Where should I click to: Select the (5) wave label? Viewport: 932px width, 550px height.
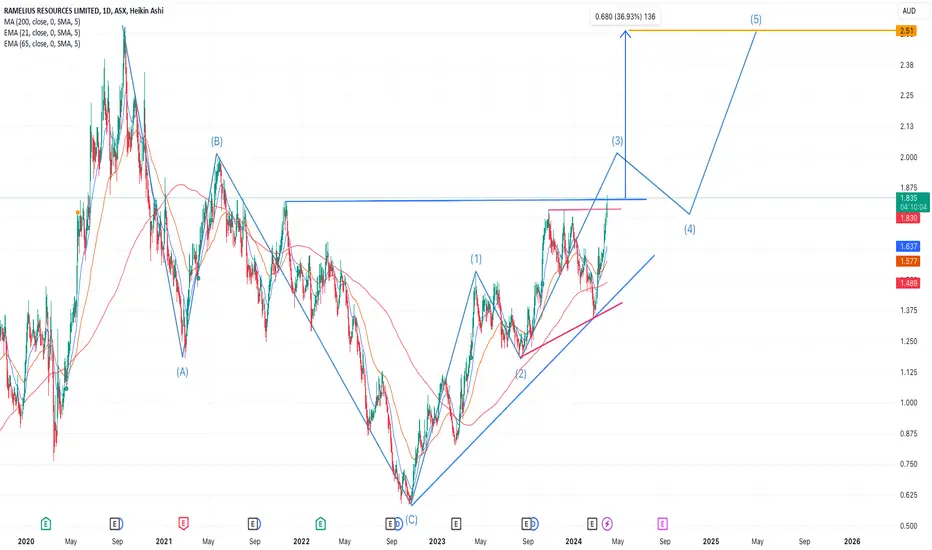point(755,19)
